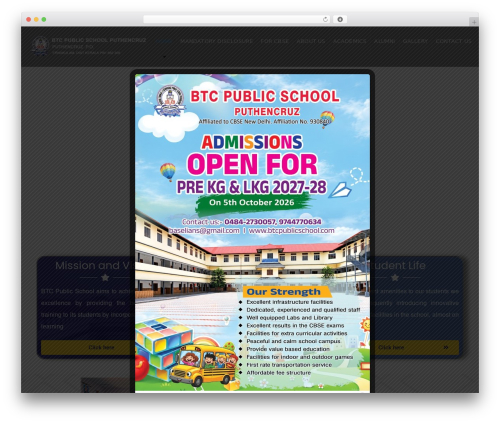Open a new tab with the plus button
The image size is (500, 423).
[474, 22]
